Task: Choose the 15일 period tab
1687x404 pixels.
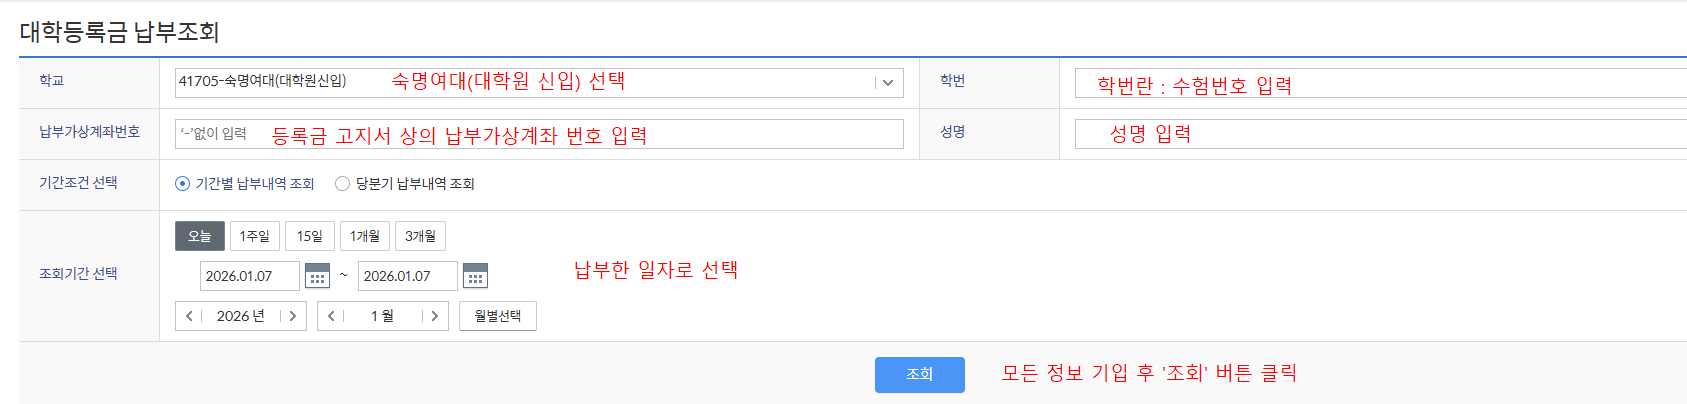Action: 309,236
